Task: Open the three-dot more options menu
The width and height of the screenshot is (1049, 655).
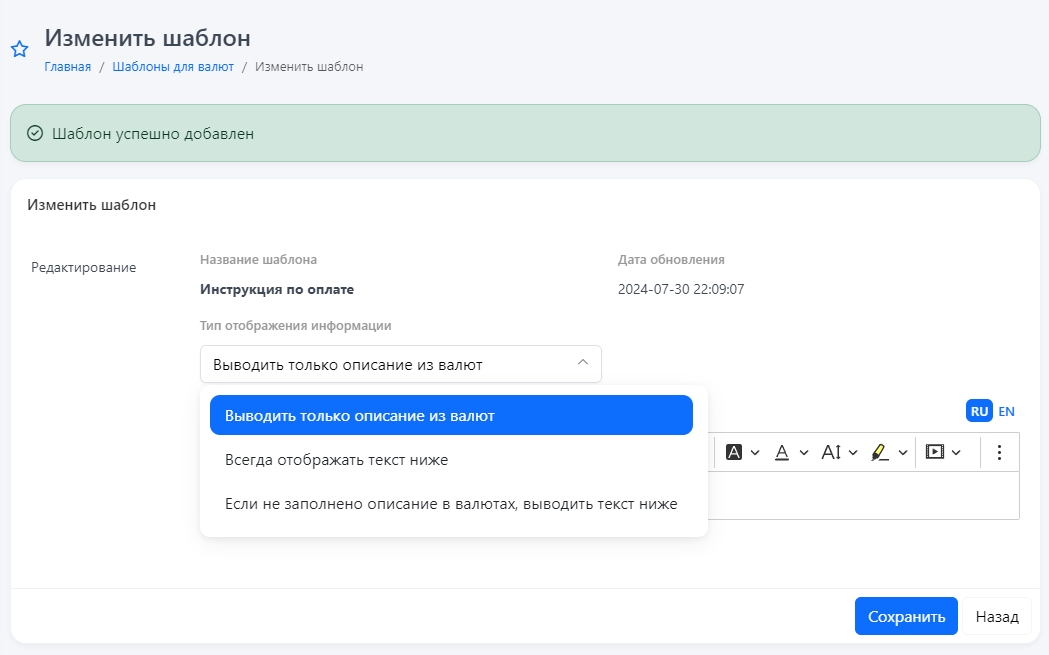Action: [999, 452]
